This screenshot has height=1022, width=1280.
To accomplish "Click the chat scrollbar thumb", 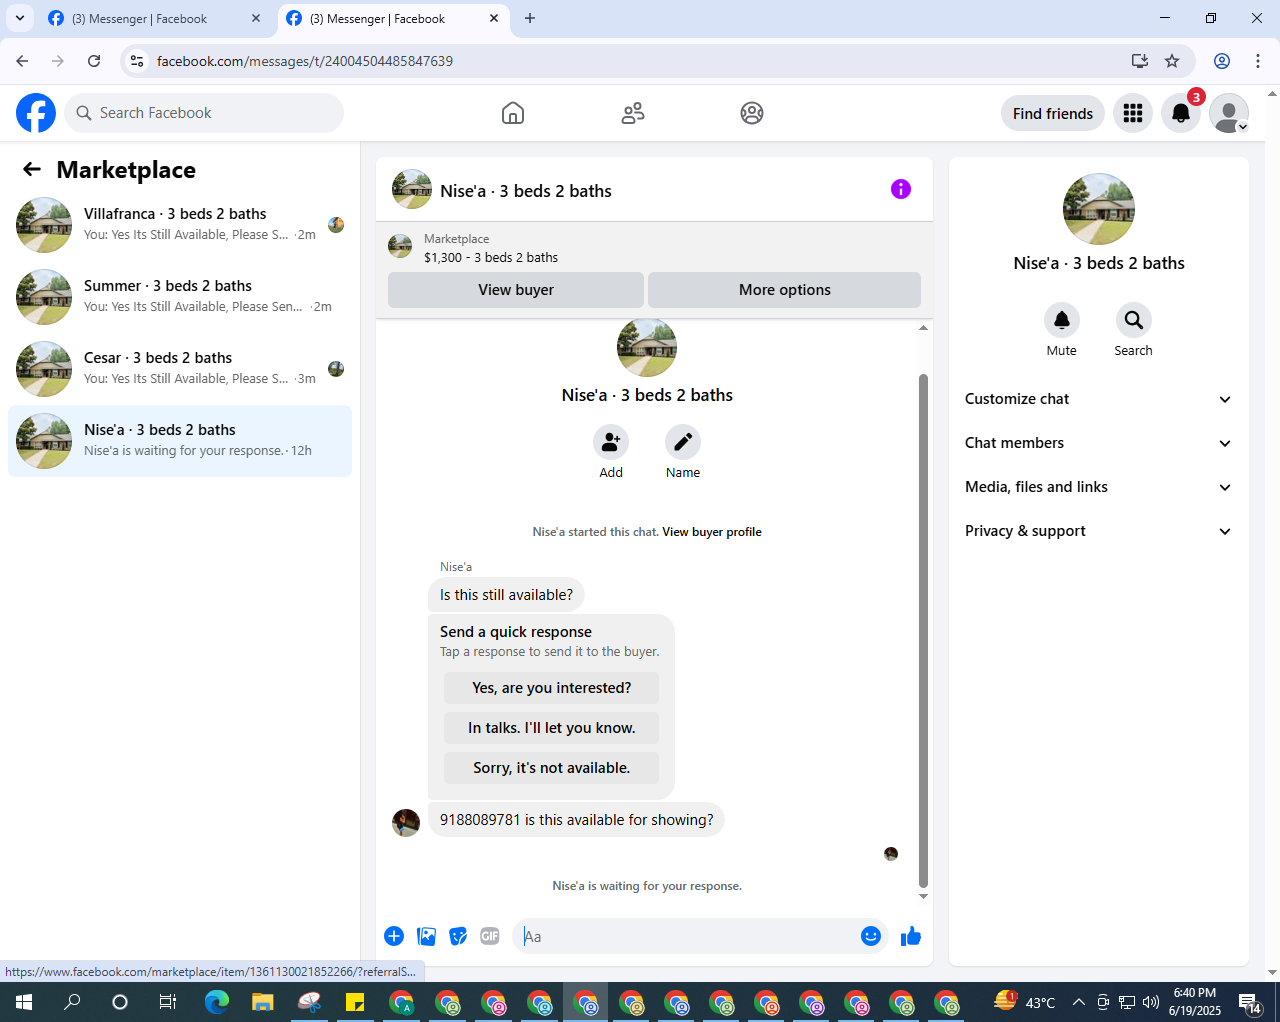I will pos(923,631).
